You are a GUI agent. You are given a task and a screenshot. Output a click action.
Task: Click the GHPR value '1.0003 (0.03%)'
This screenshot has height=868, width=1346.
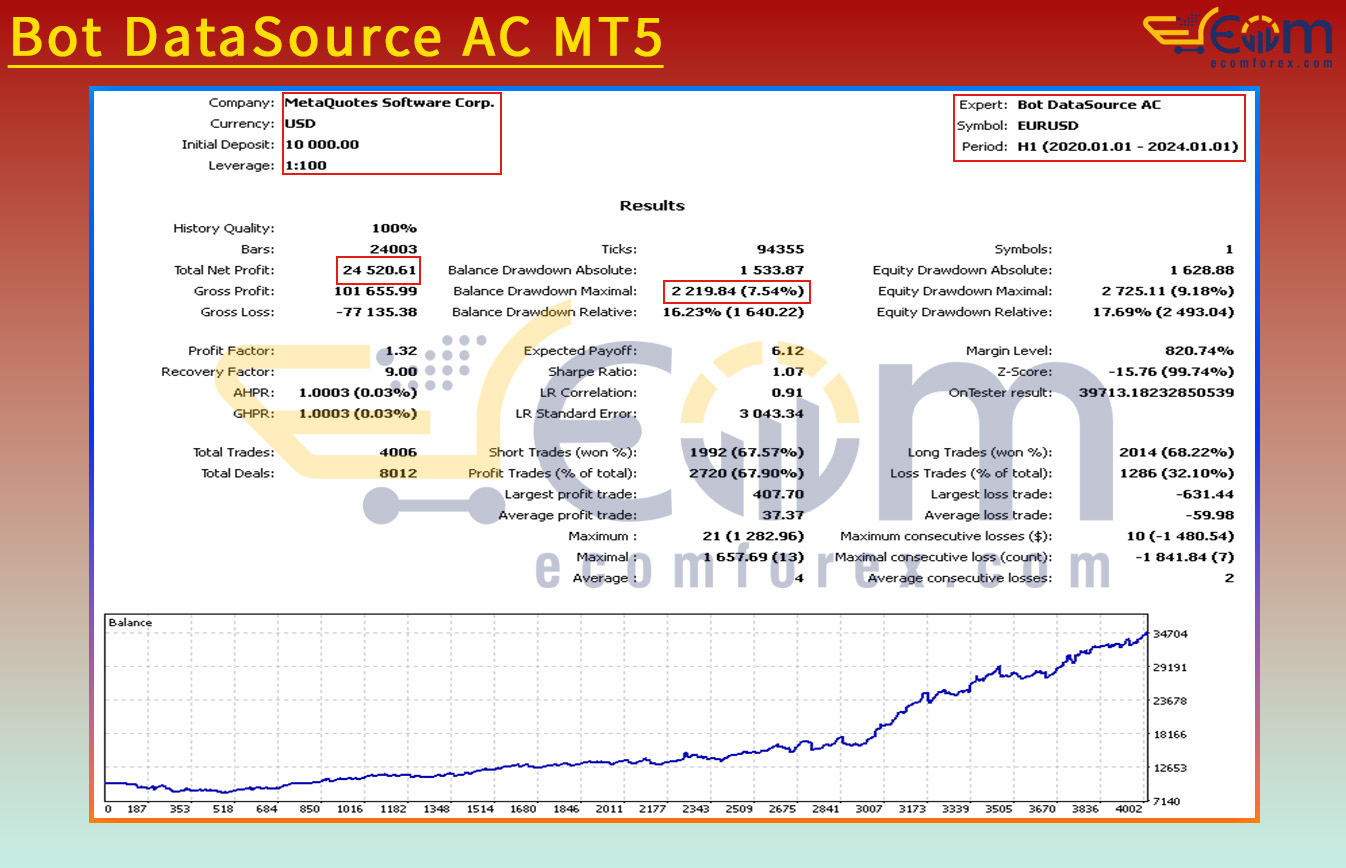click(x=358, y=414)
